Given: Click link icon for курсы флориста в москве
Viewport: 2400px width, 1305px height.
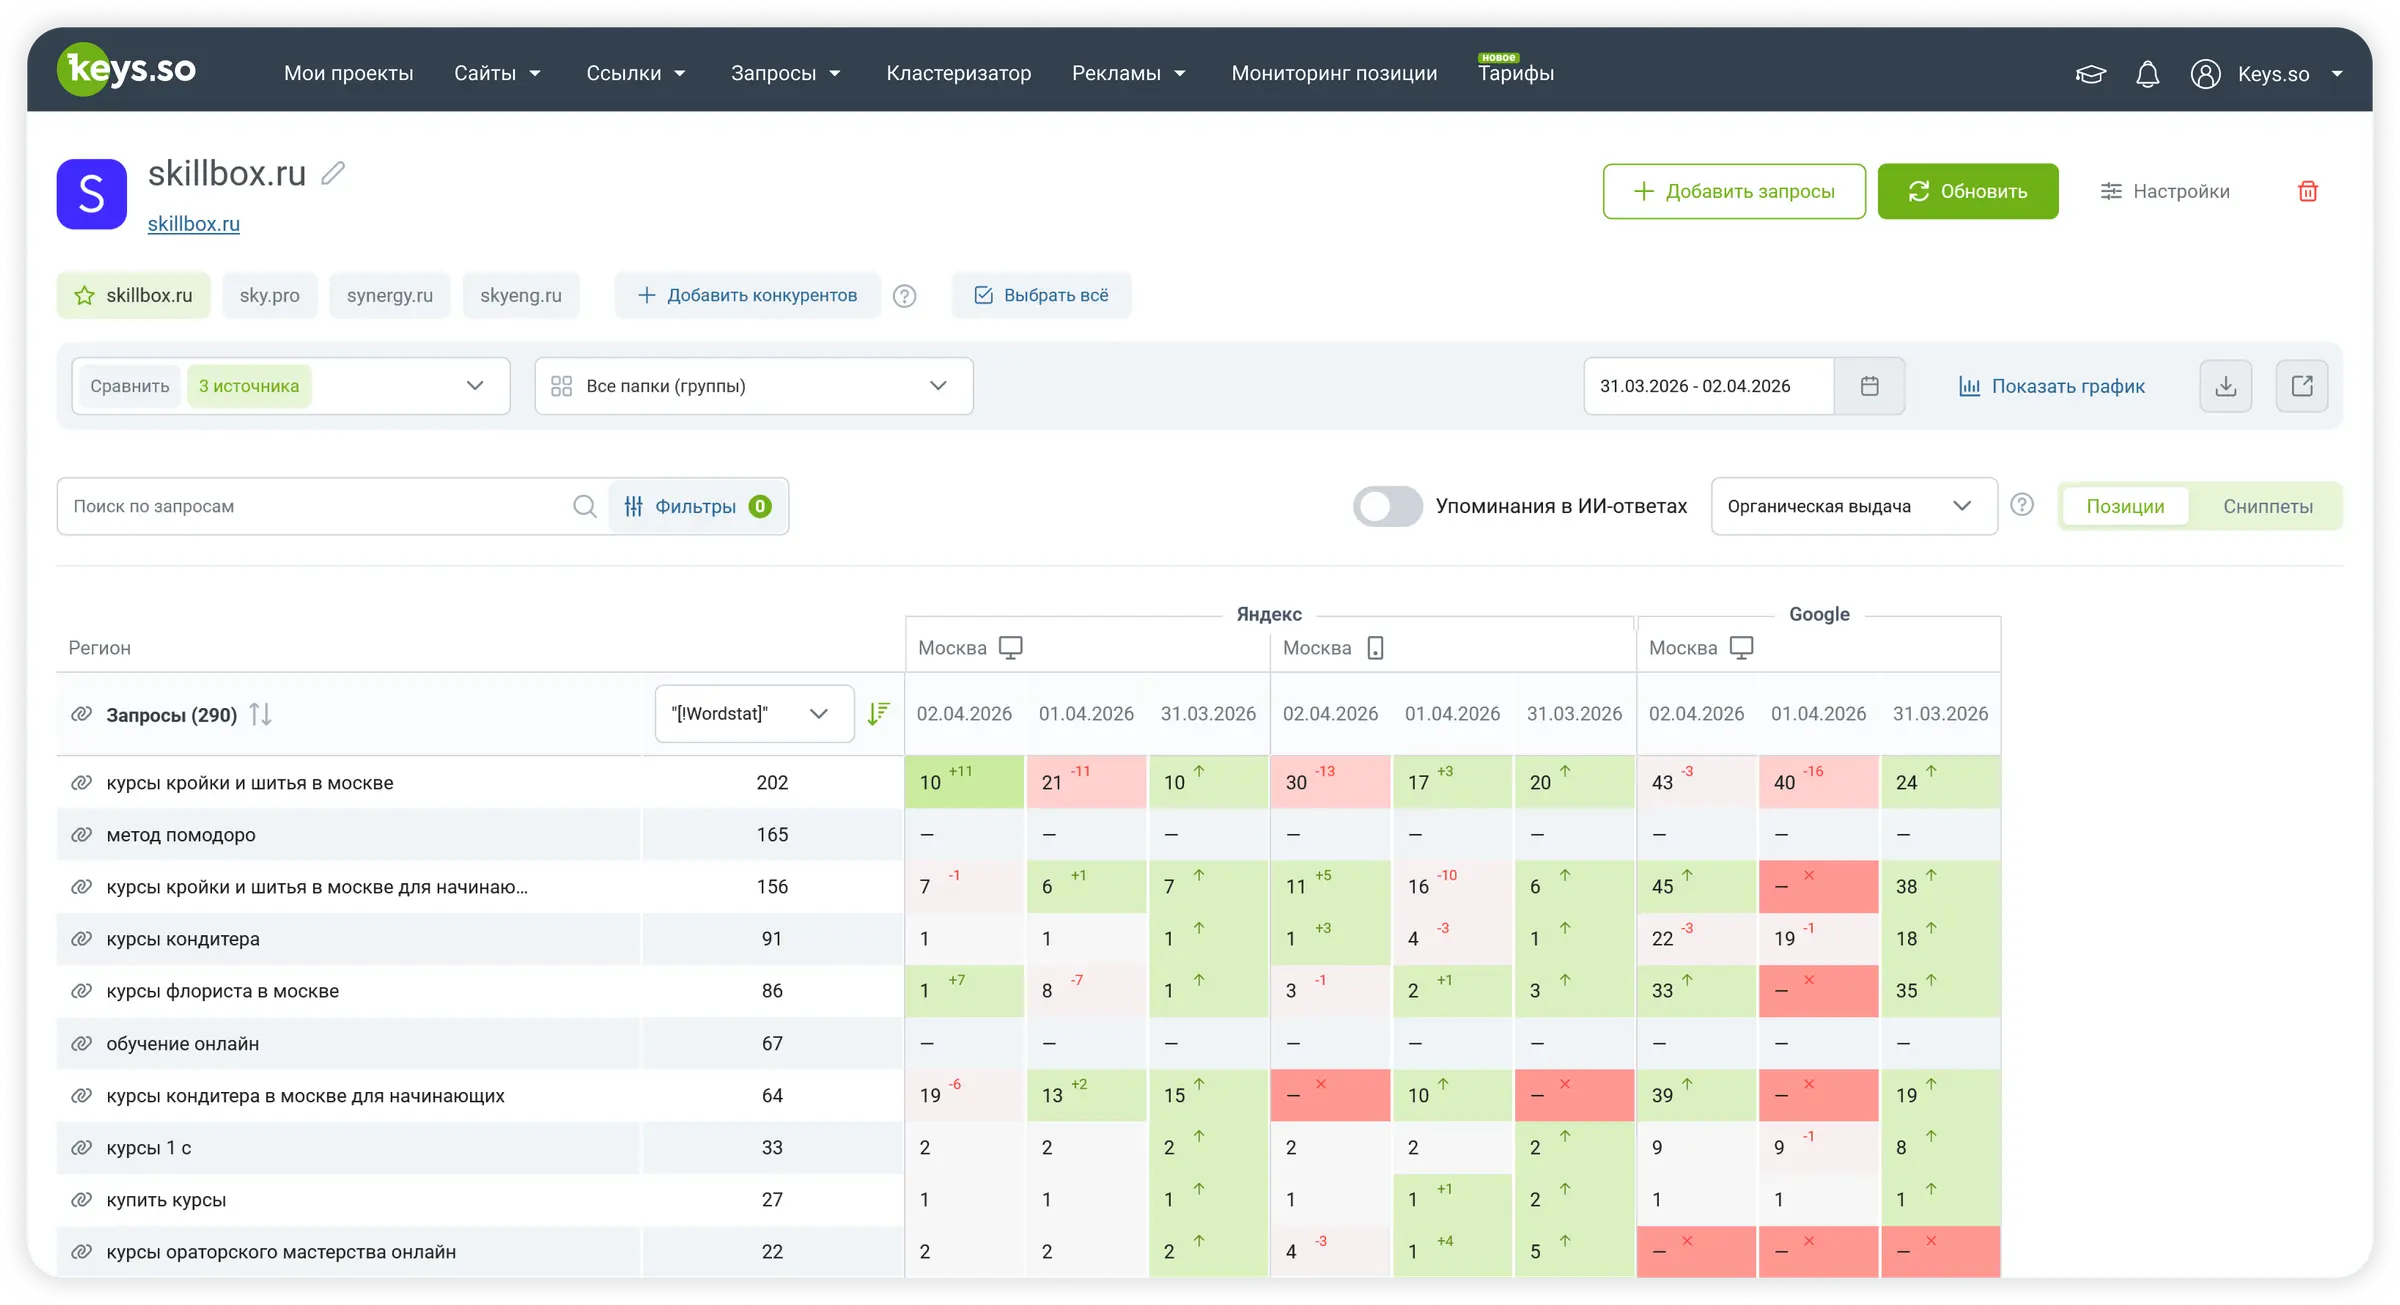Looking at the screenshot, I should pyautogui.click(x=82, y=991).
